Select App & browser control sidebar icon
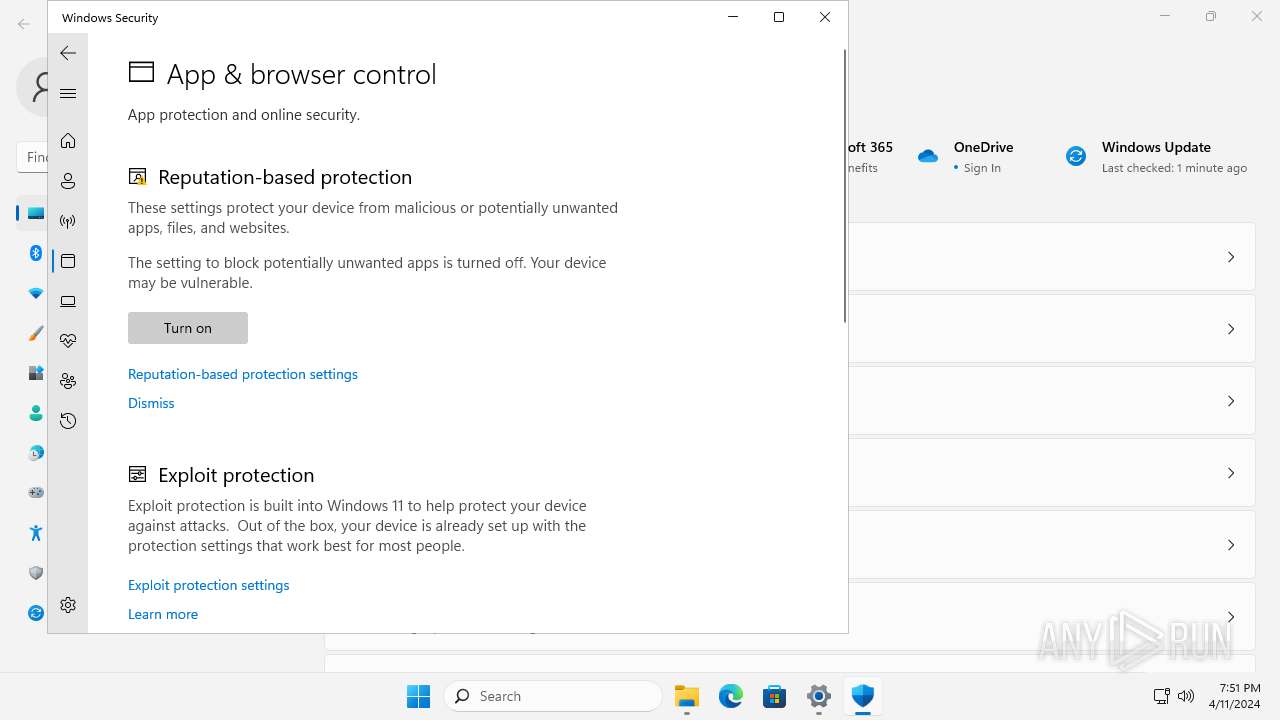The height and width of the screenshot is (720, 1280). click(x=68, y=261)
